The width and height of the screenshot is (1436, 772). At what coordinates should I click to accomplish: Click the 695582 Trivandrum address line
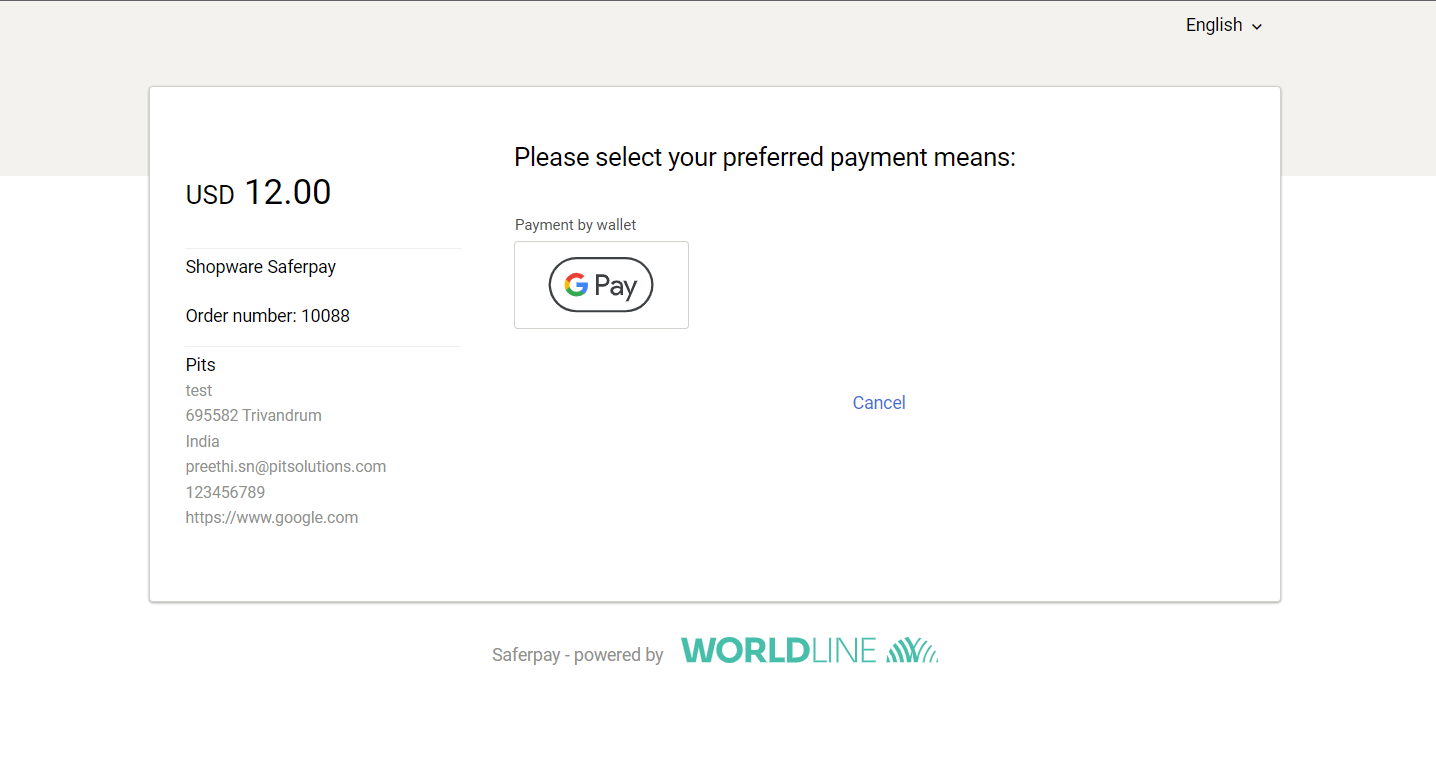coord(254,416)
